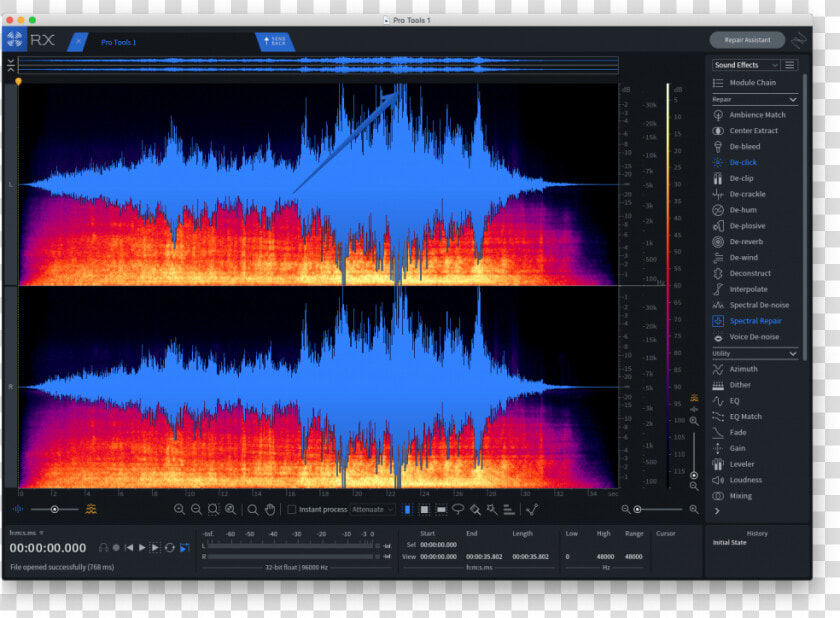The image size is (840, 618).
Task: Adjust horizontal zoom slider
Action: (x=659, y=509)
